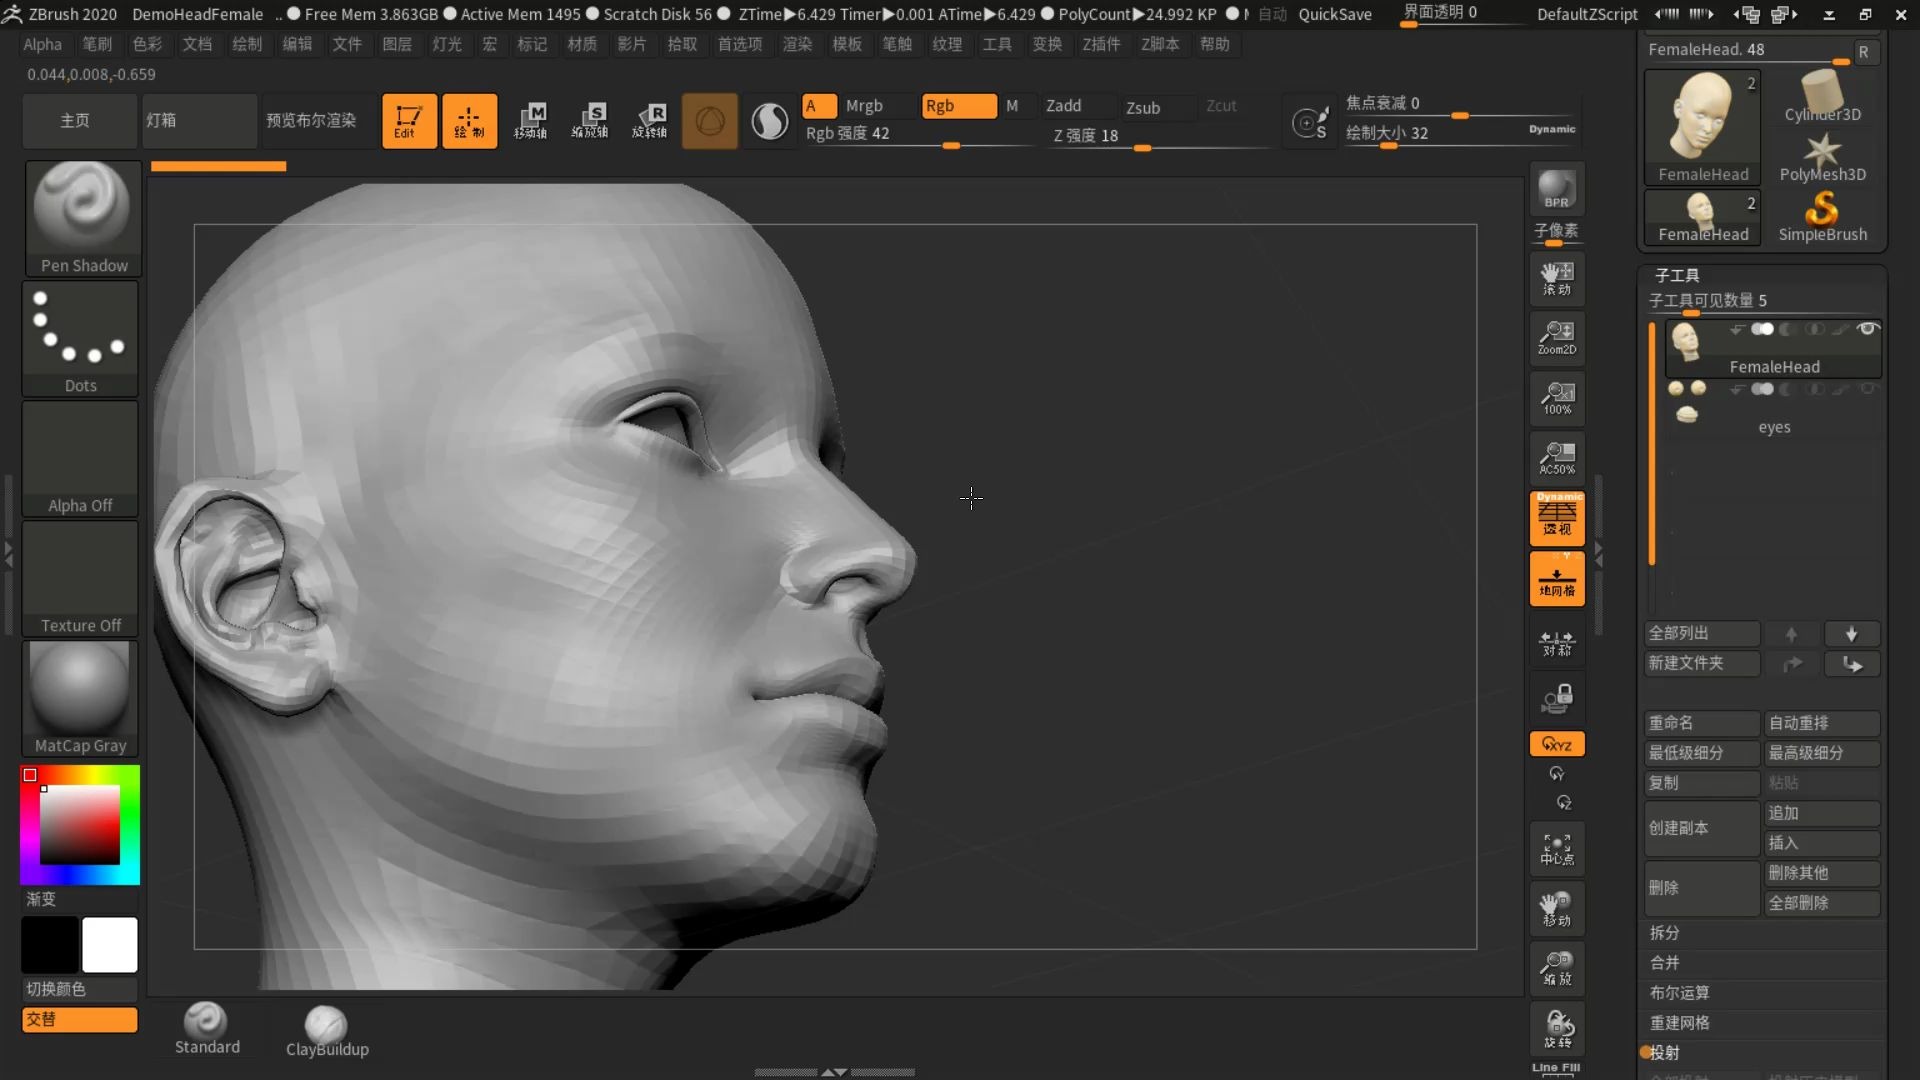The height and width of the screenshot is (1080, 1920).
Task: Select the Zoom2D tool icon
Action: 1556,337
